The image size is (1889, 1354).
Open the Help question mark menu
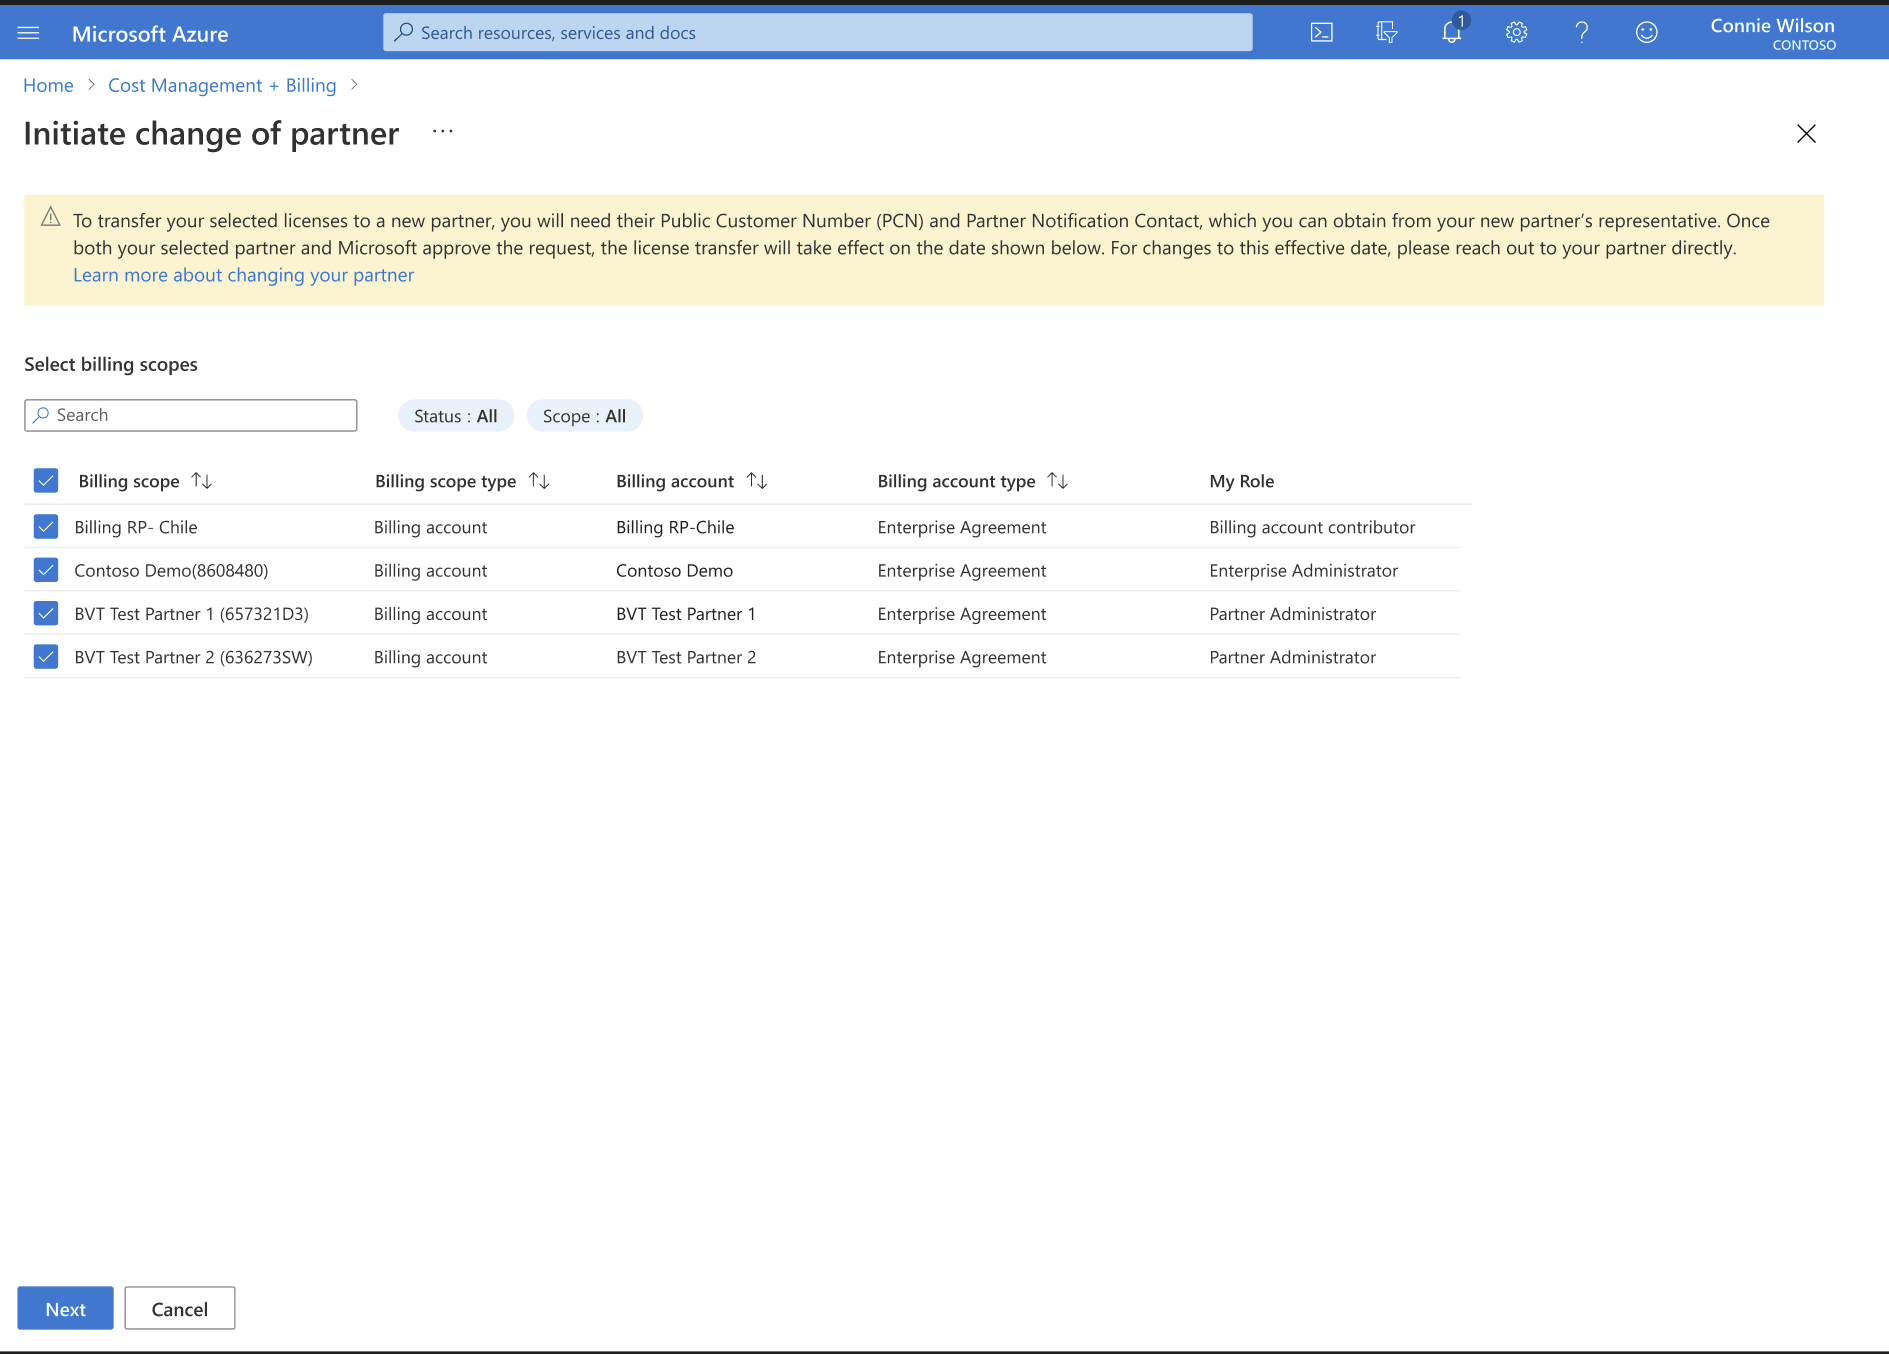pyautogui.click(x=1582, y=33)
